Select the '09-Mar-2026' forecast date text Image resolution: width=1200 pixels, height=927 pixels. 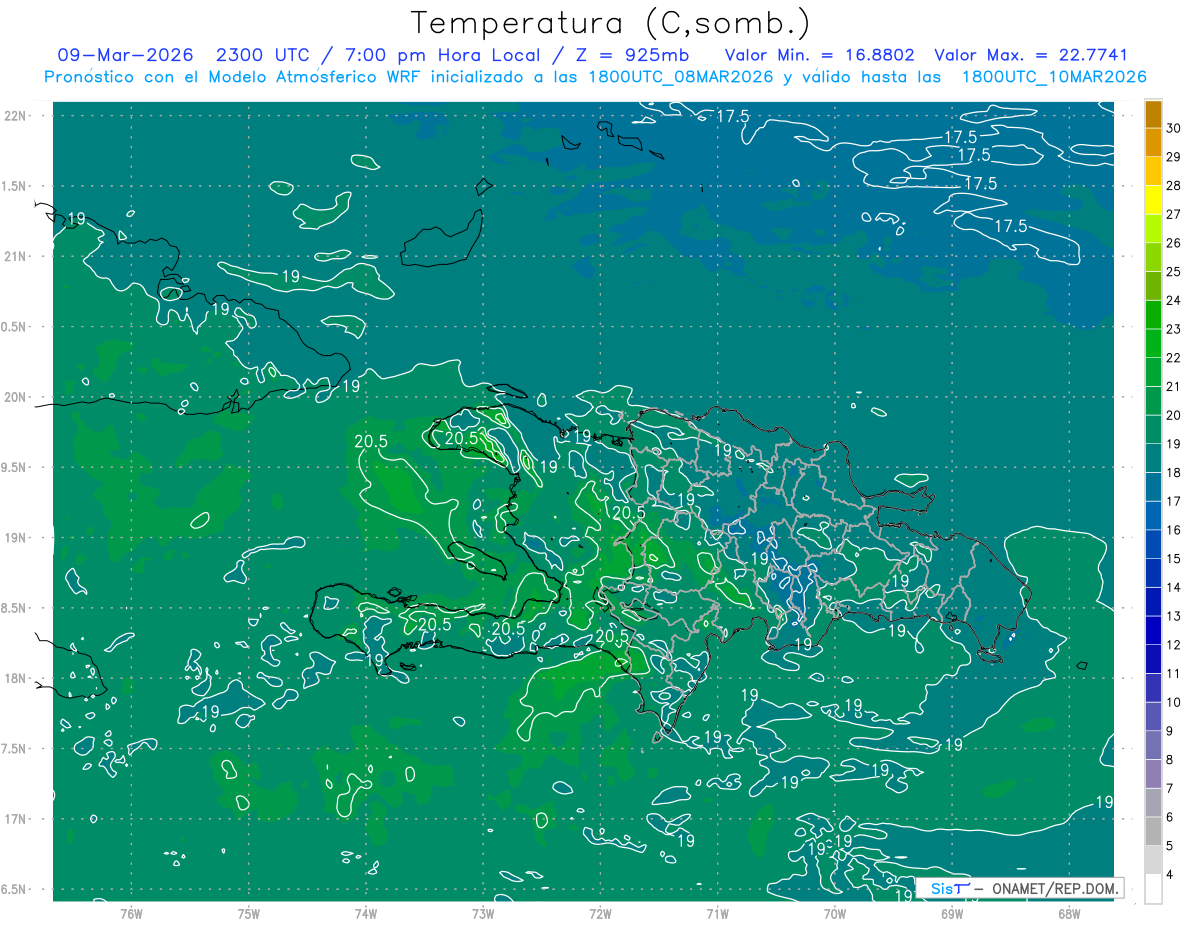(x=125, y=55)
